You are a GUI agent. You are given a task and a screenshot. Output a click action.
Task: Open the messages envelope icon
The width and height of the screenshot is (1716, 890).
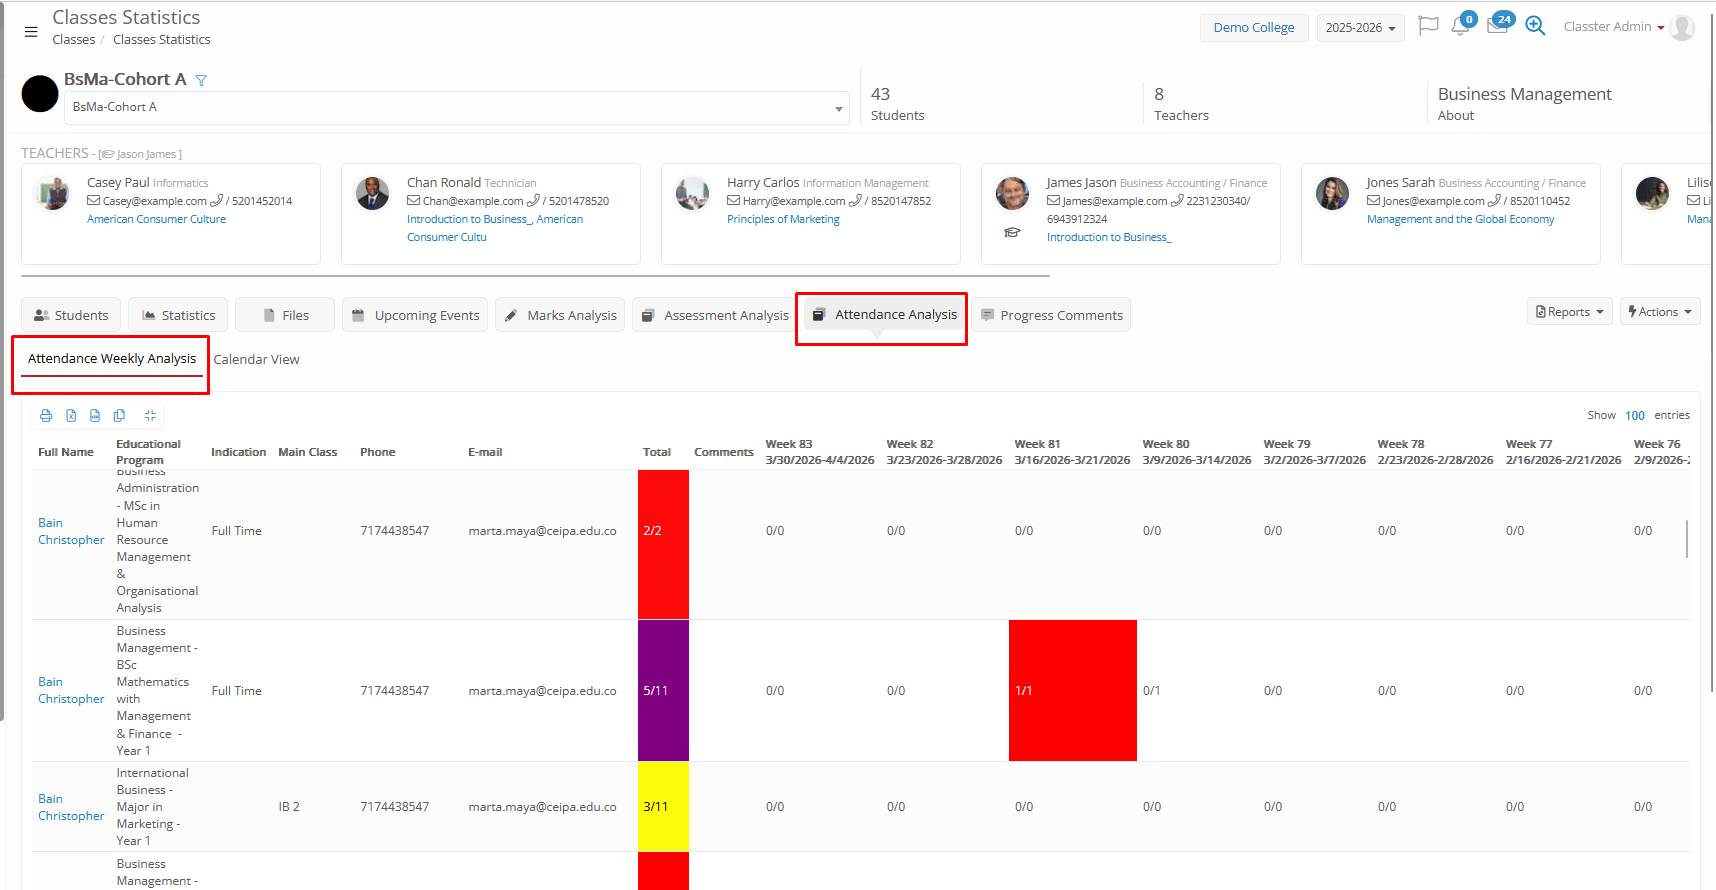[1497, 27]
